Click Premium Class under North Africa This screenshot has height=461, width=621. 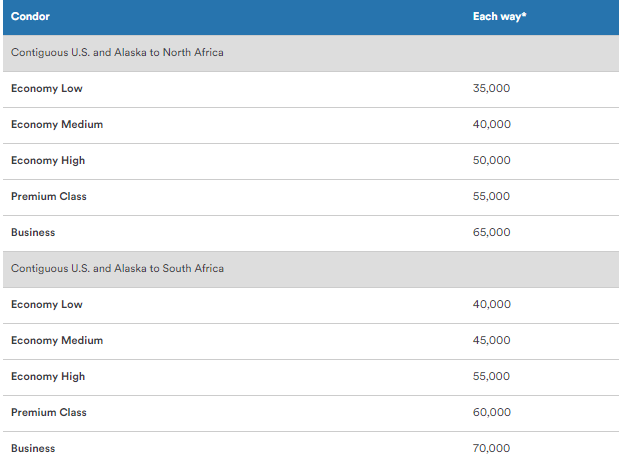pyautogui.click(x=49, y=196)
